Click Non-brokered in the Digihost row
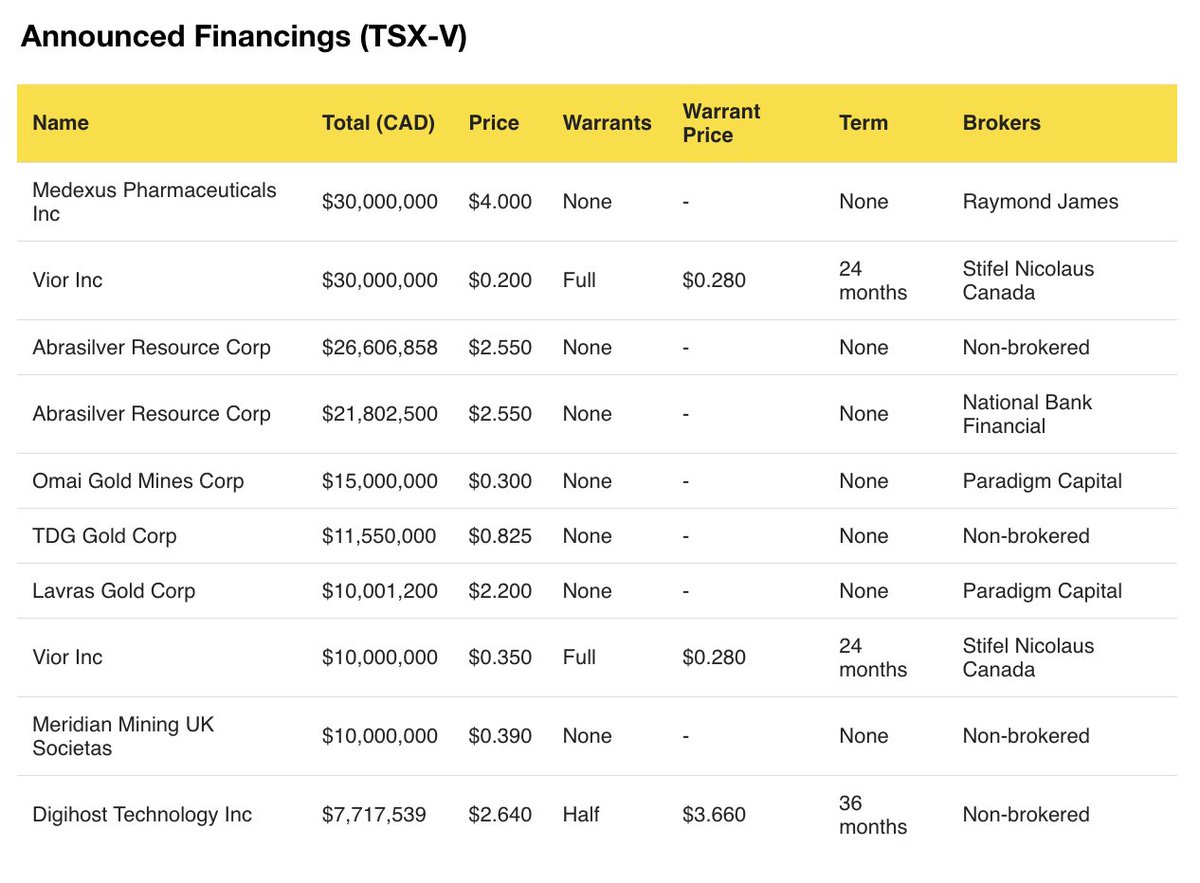The width and height of the screenshot is (1200, 883). click(1026, 815)
